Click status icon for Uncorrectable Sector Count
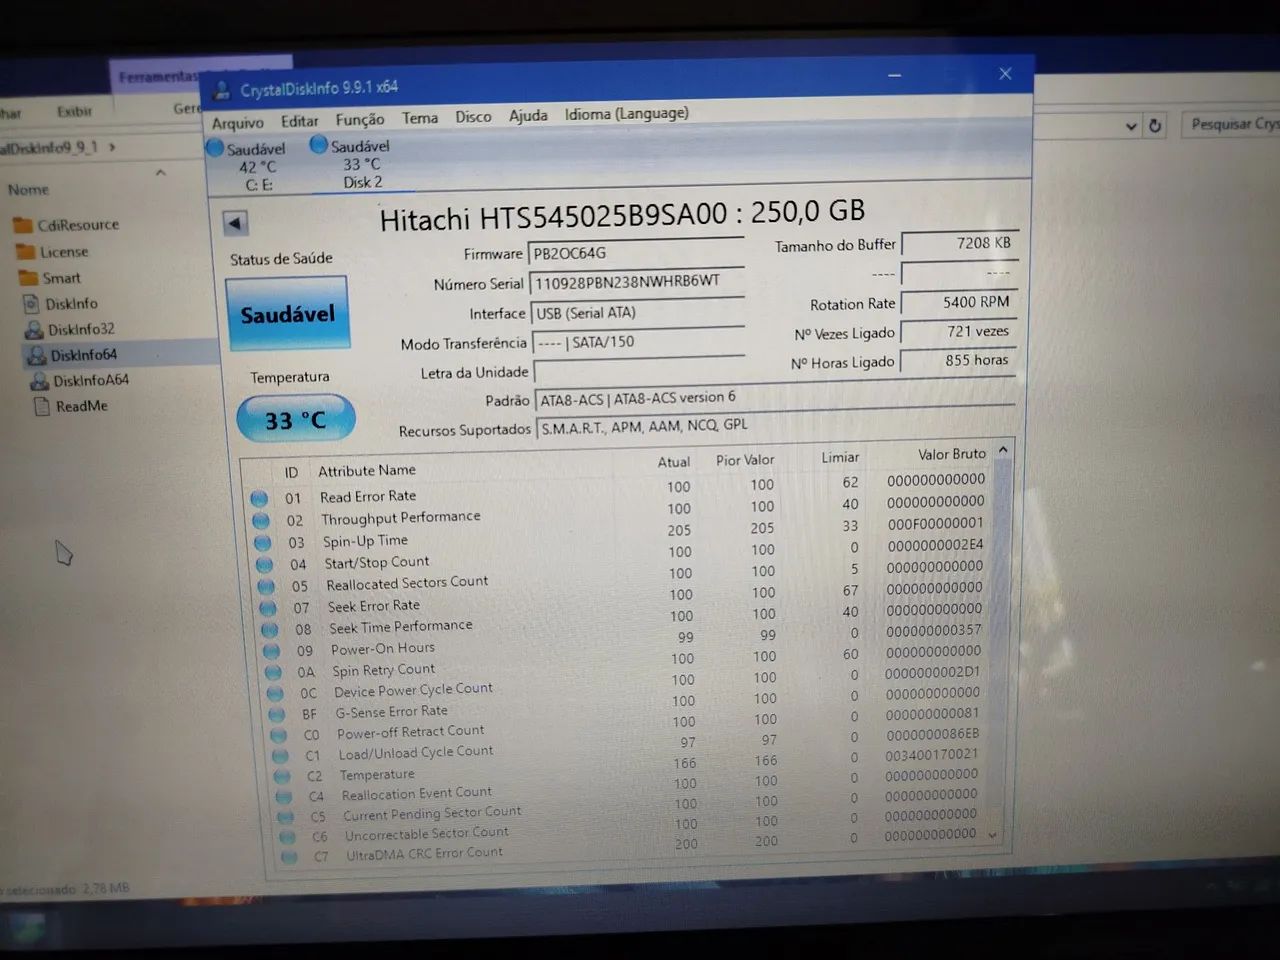Viewport: 1280px width, 960px height. click(288, 837)
